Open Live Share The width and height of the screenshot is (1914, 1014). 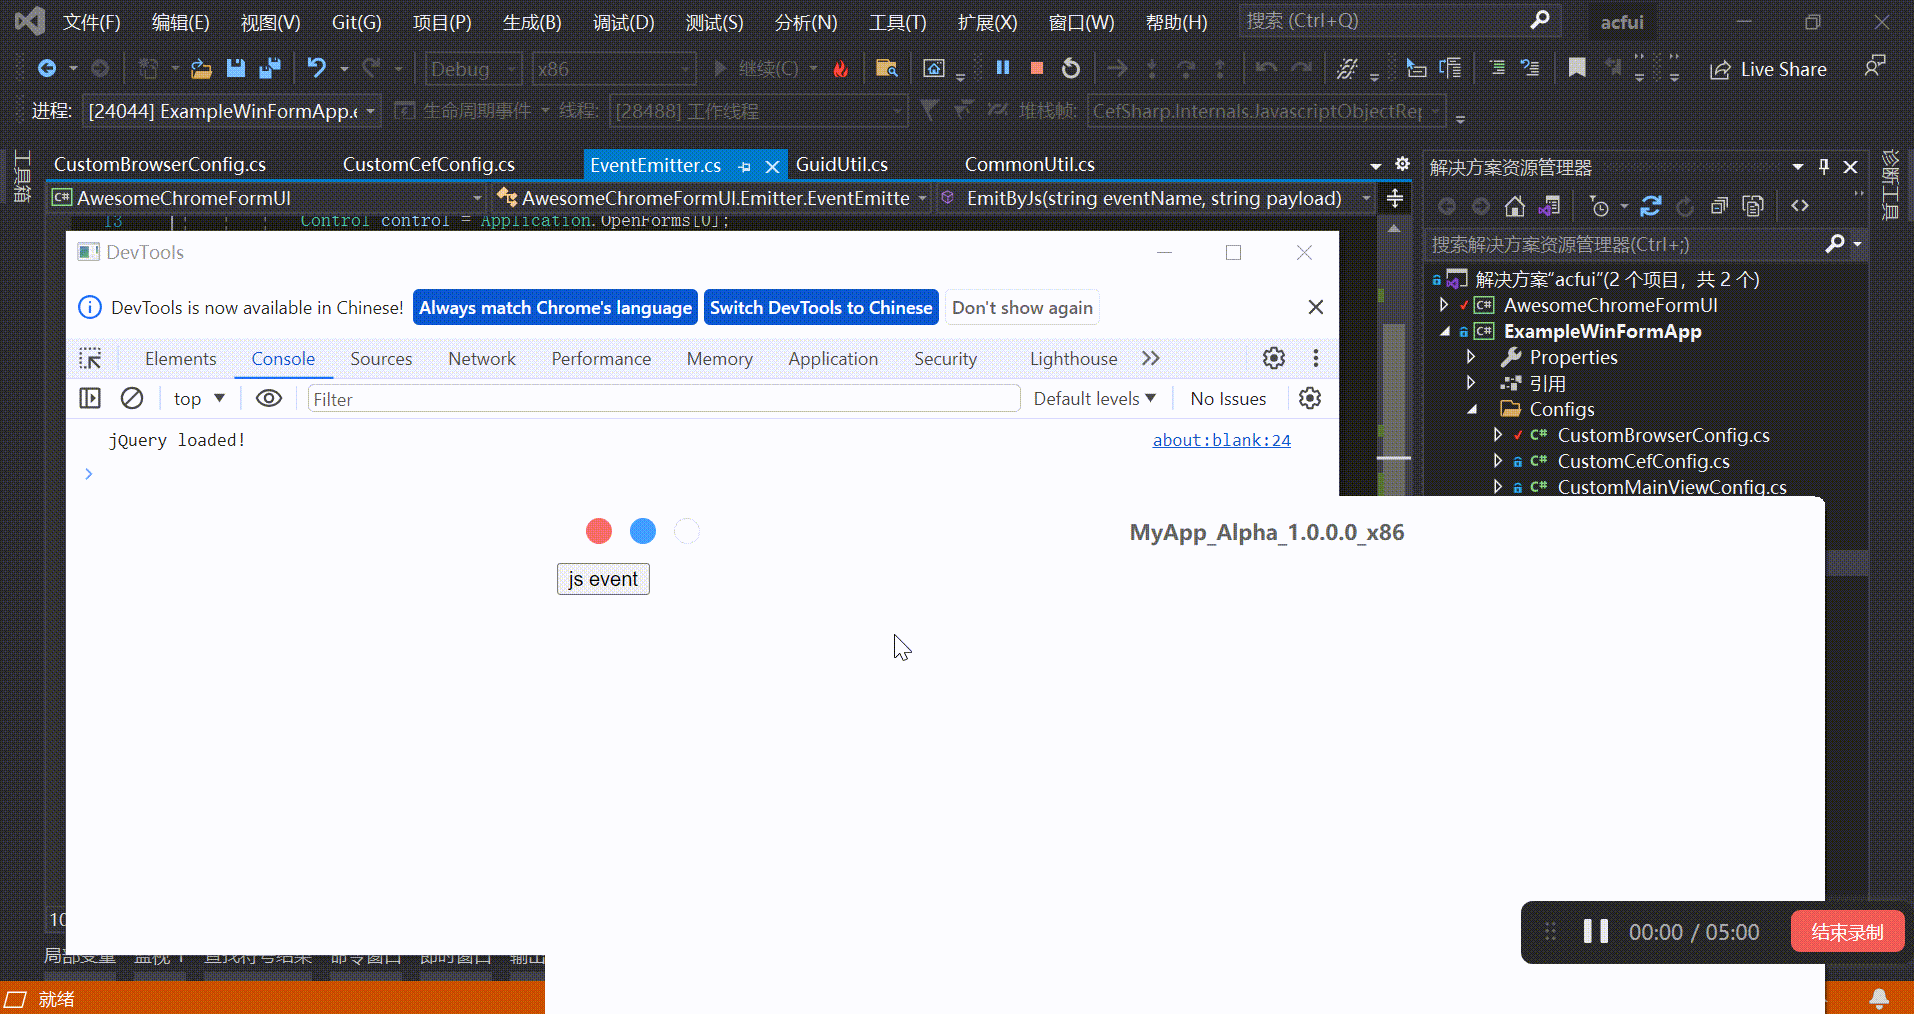1768,69
